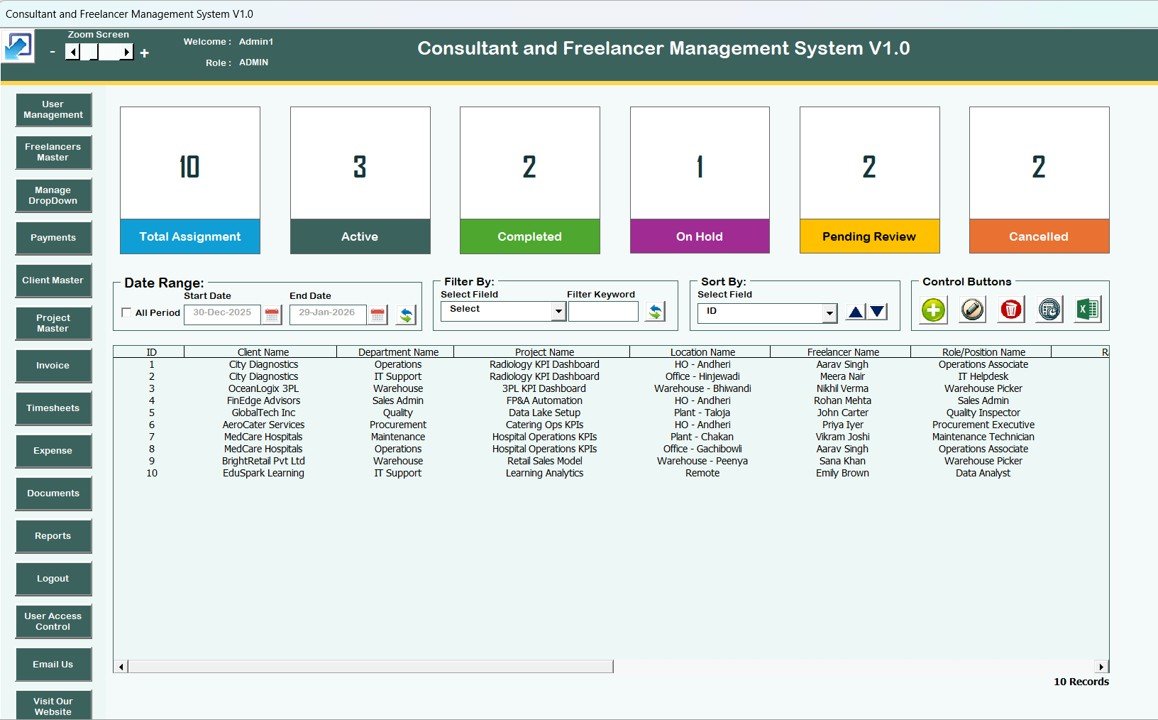Expand the Filter By Select Field dropdown
This screenshot has width=1158, height=720.
558,312
